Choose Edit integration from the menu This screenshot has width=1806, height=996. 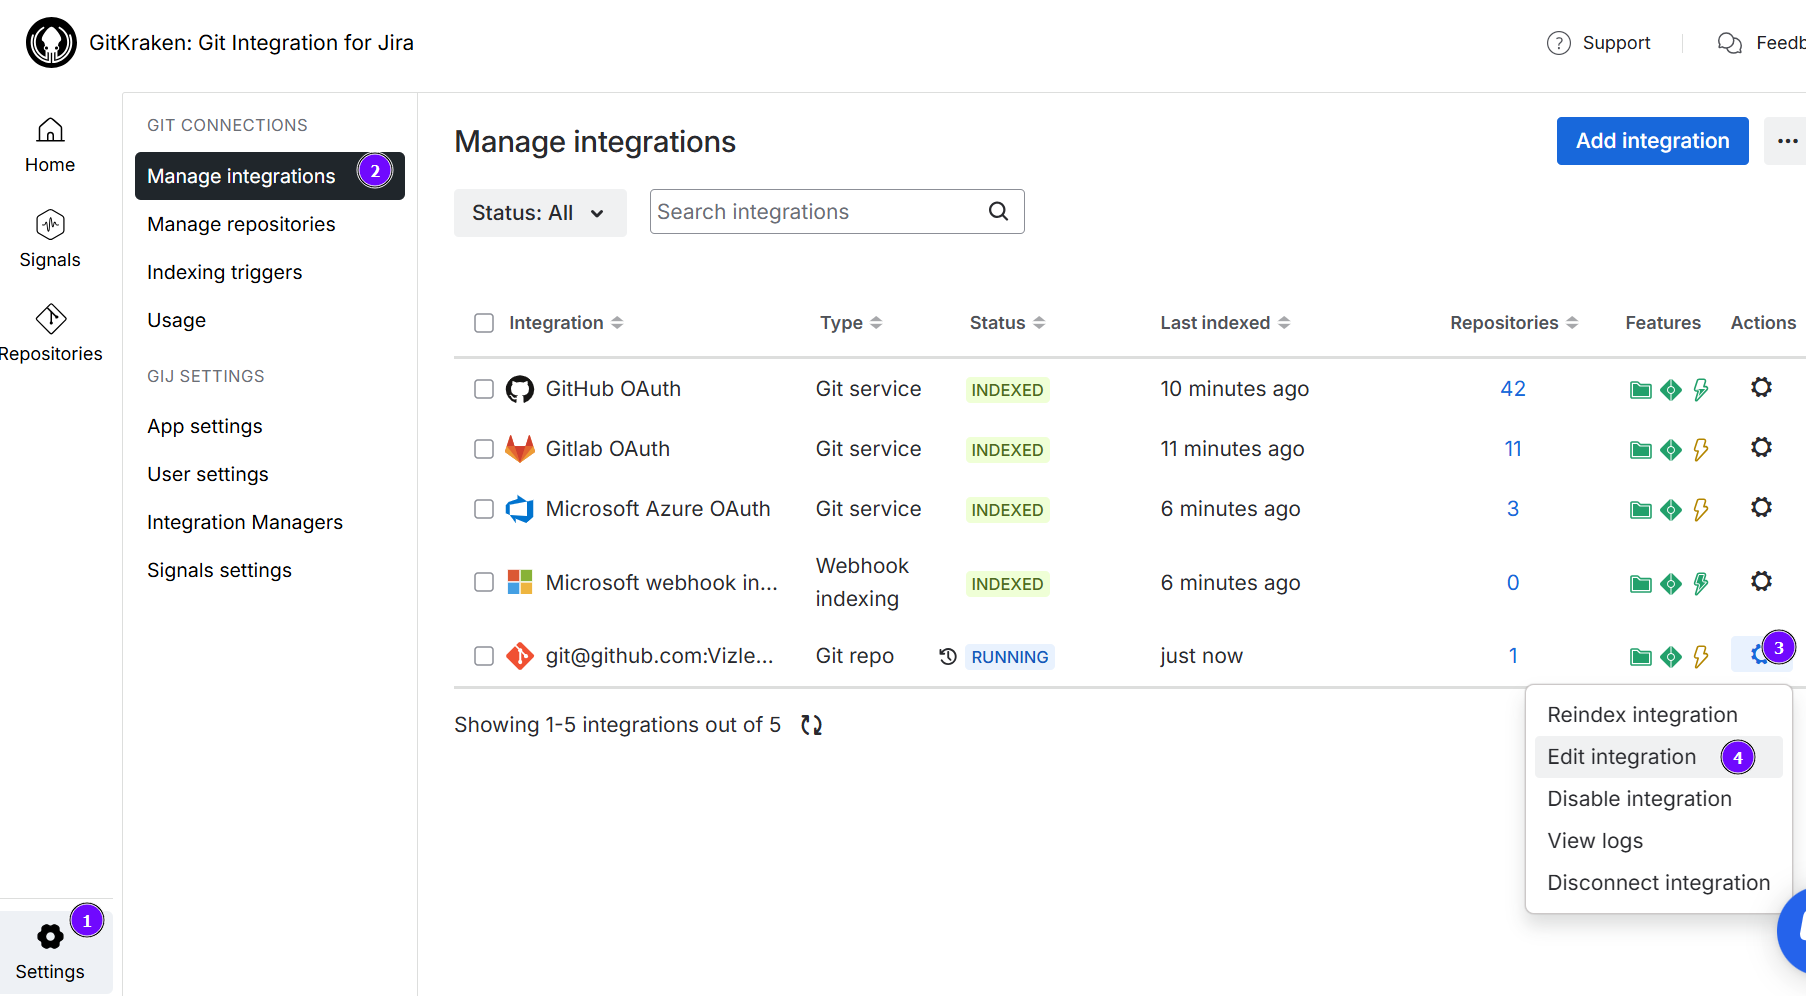point(1621,757)
